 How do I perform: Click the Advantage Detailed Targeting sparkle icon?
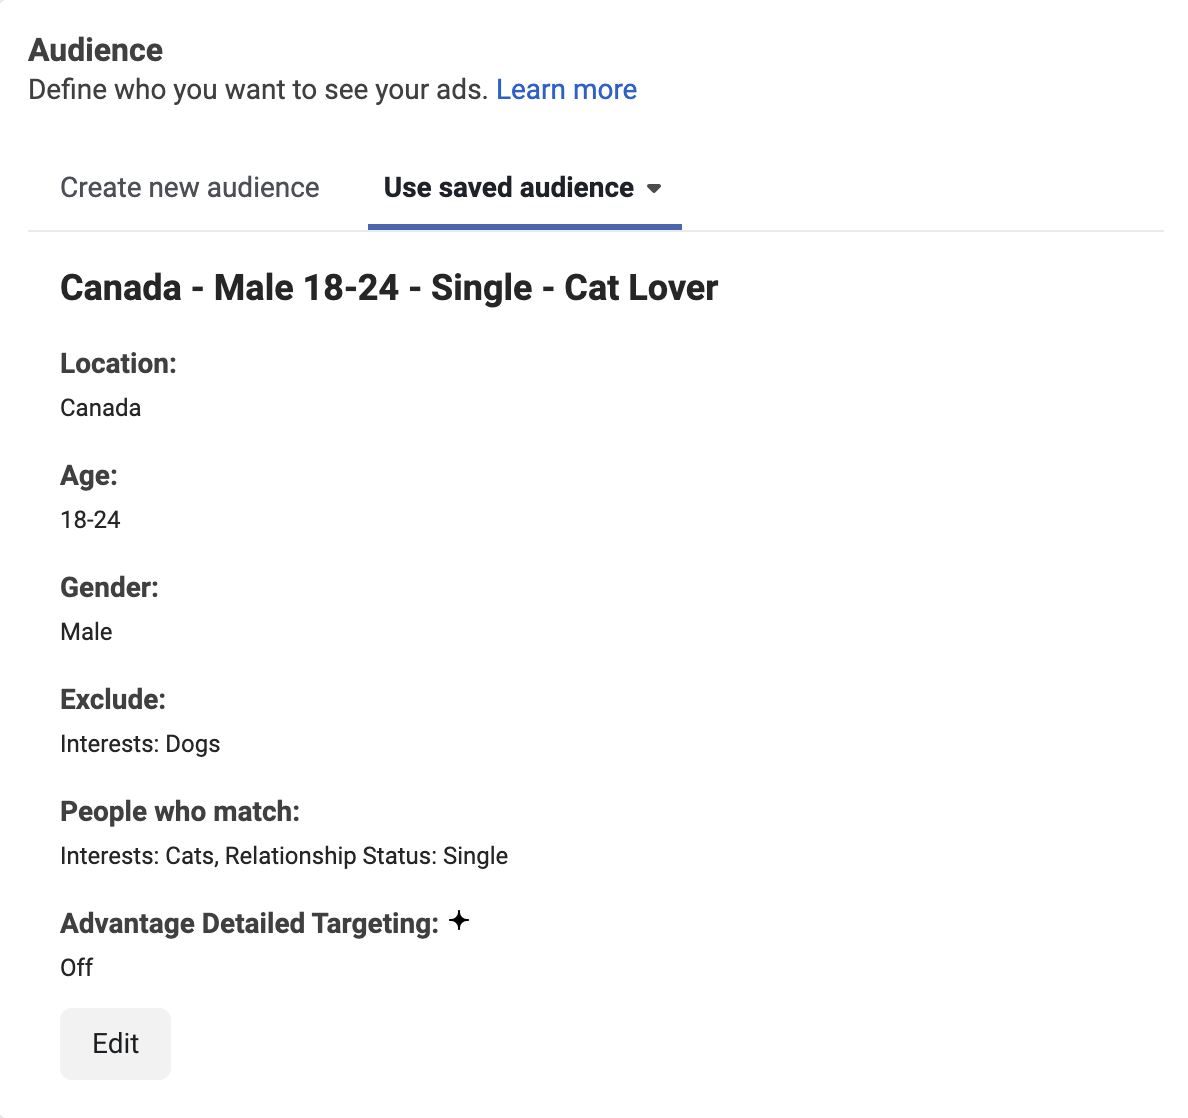click(x=459, y=922)
